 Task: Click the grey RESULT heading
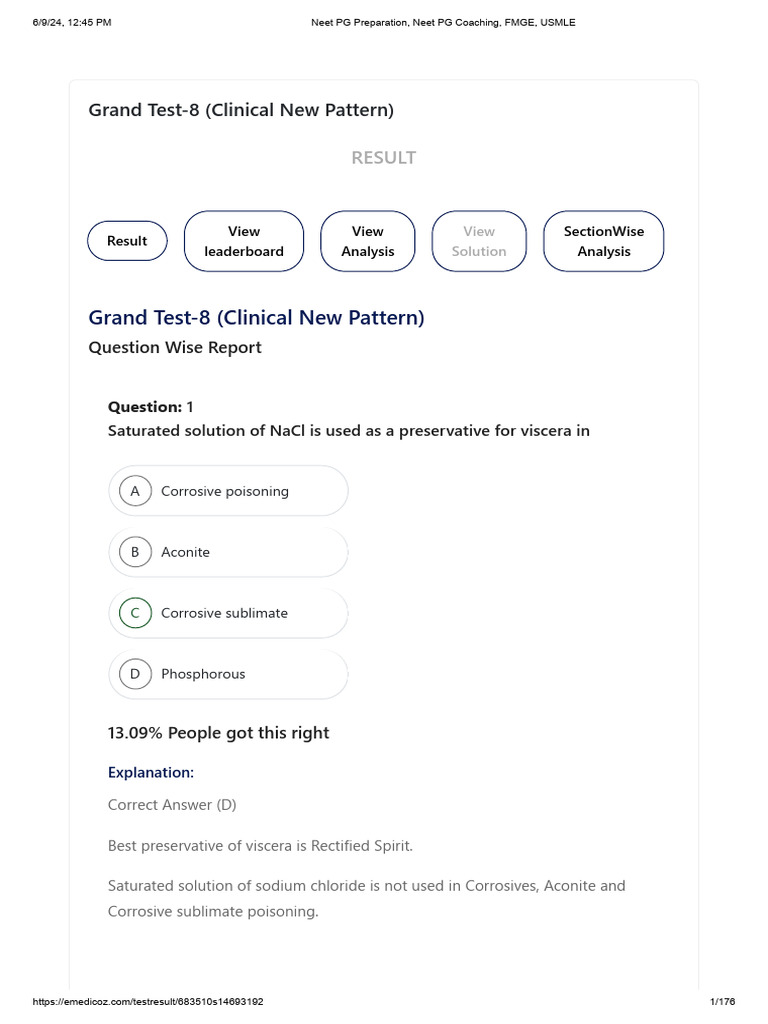[x=384, y=158]
